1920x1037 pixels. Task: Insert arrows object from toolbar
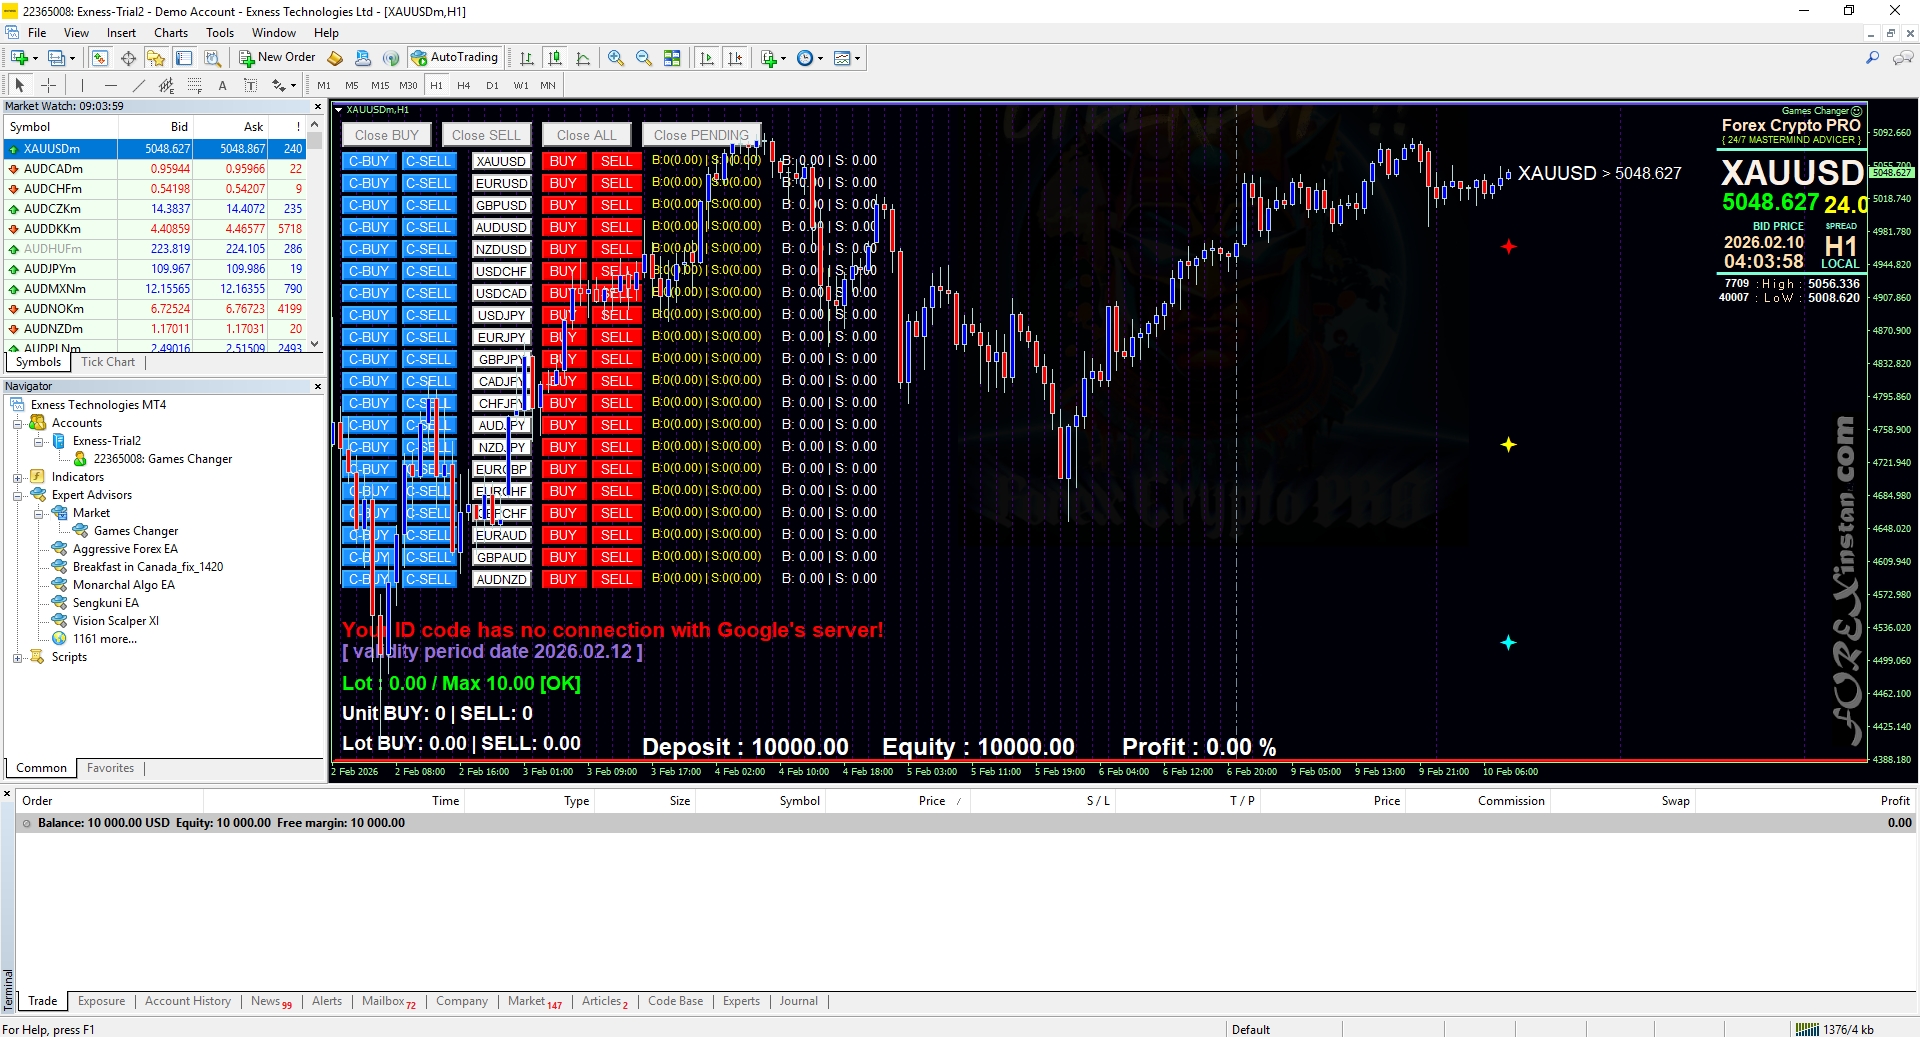(x=279, y=85)
